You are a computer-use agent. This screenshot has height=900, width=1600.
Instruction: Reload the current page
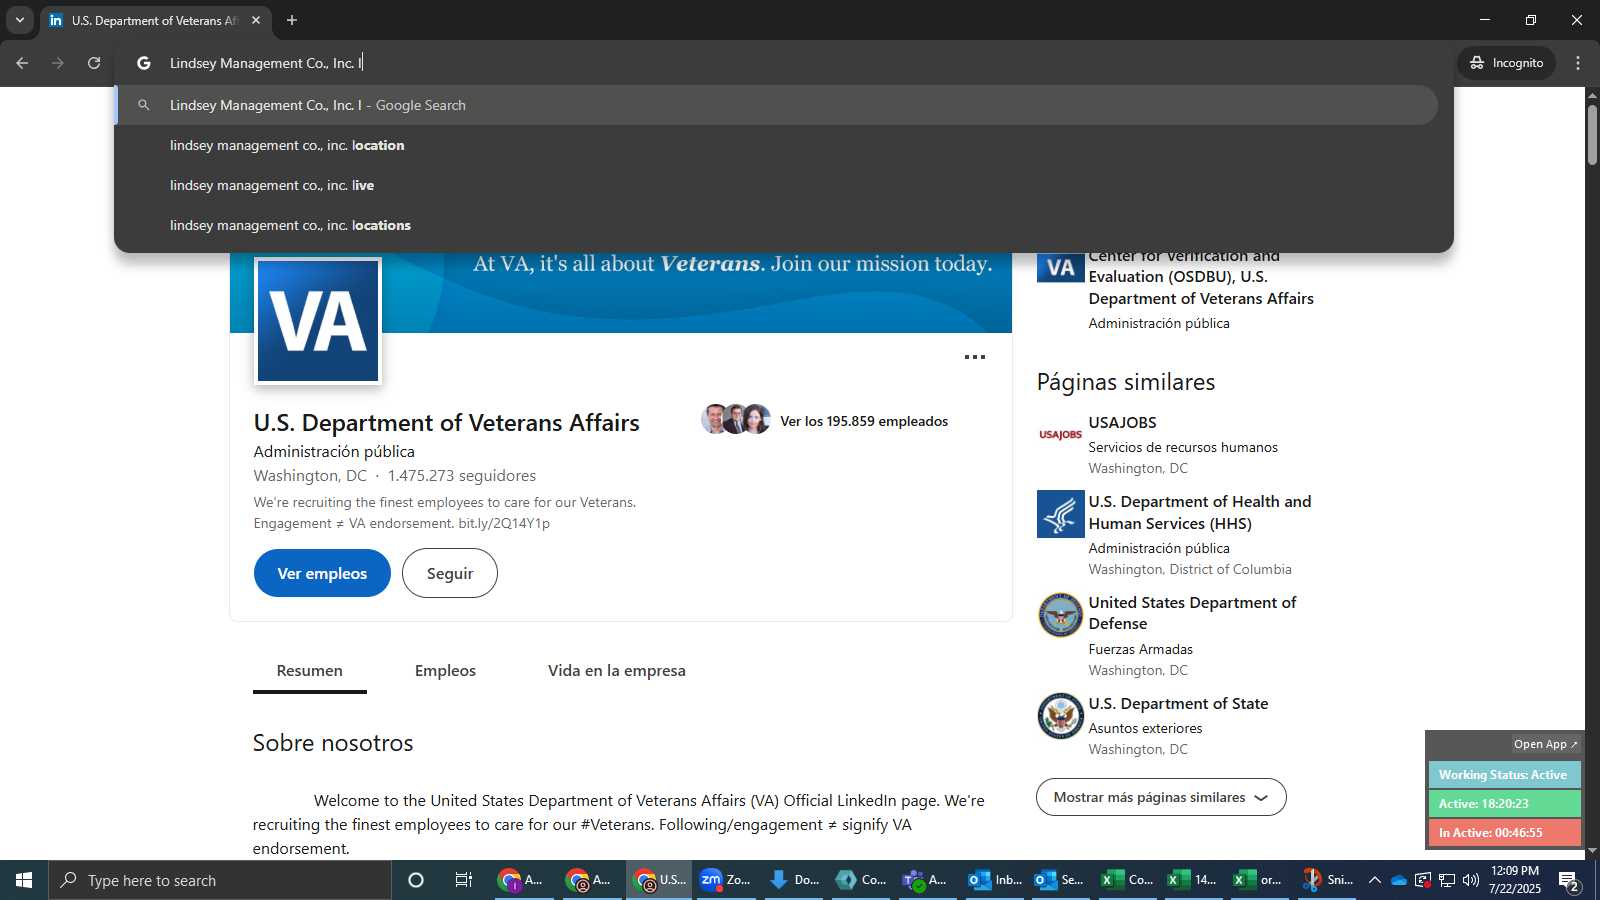tap(94, 63)
